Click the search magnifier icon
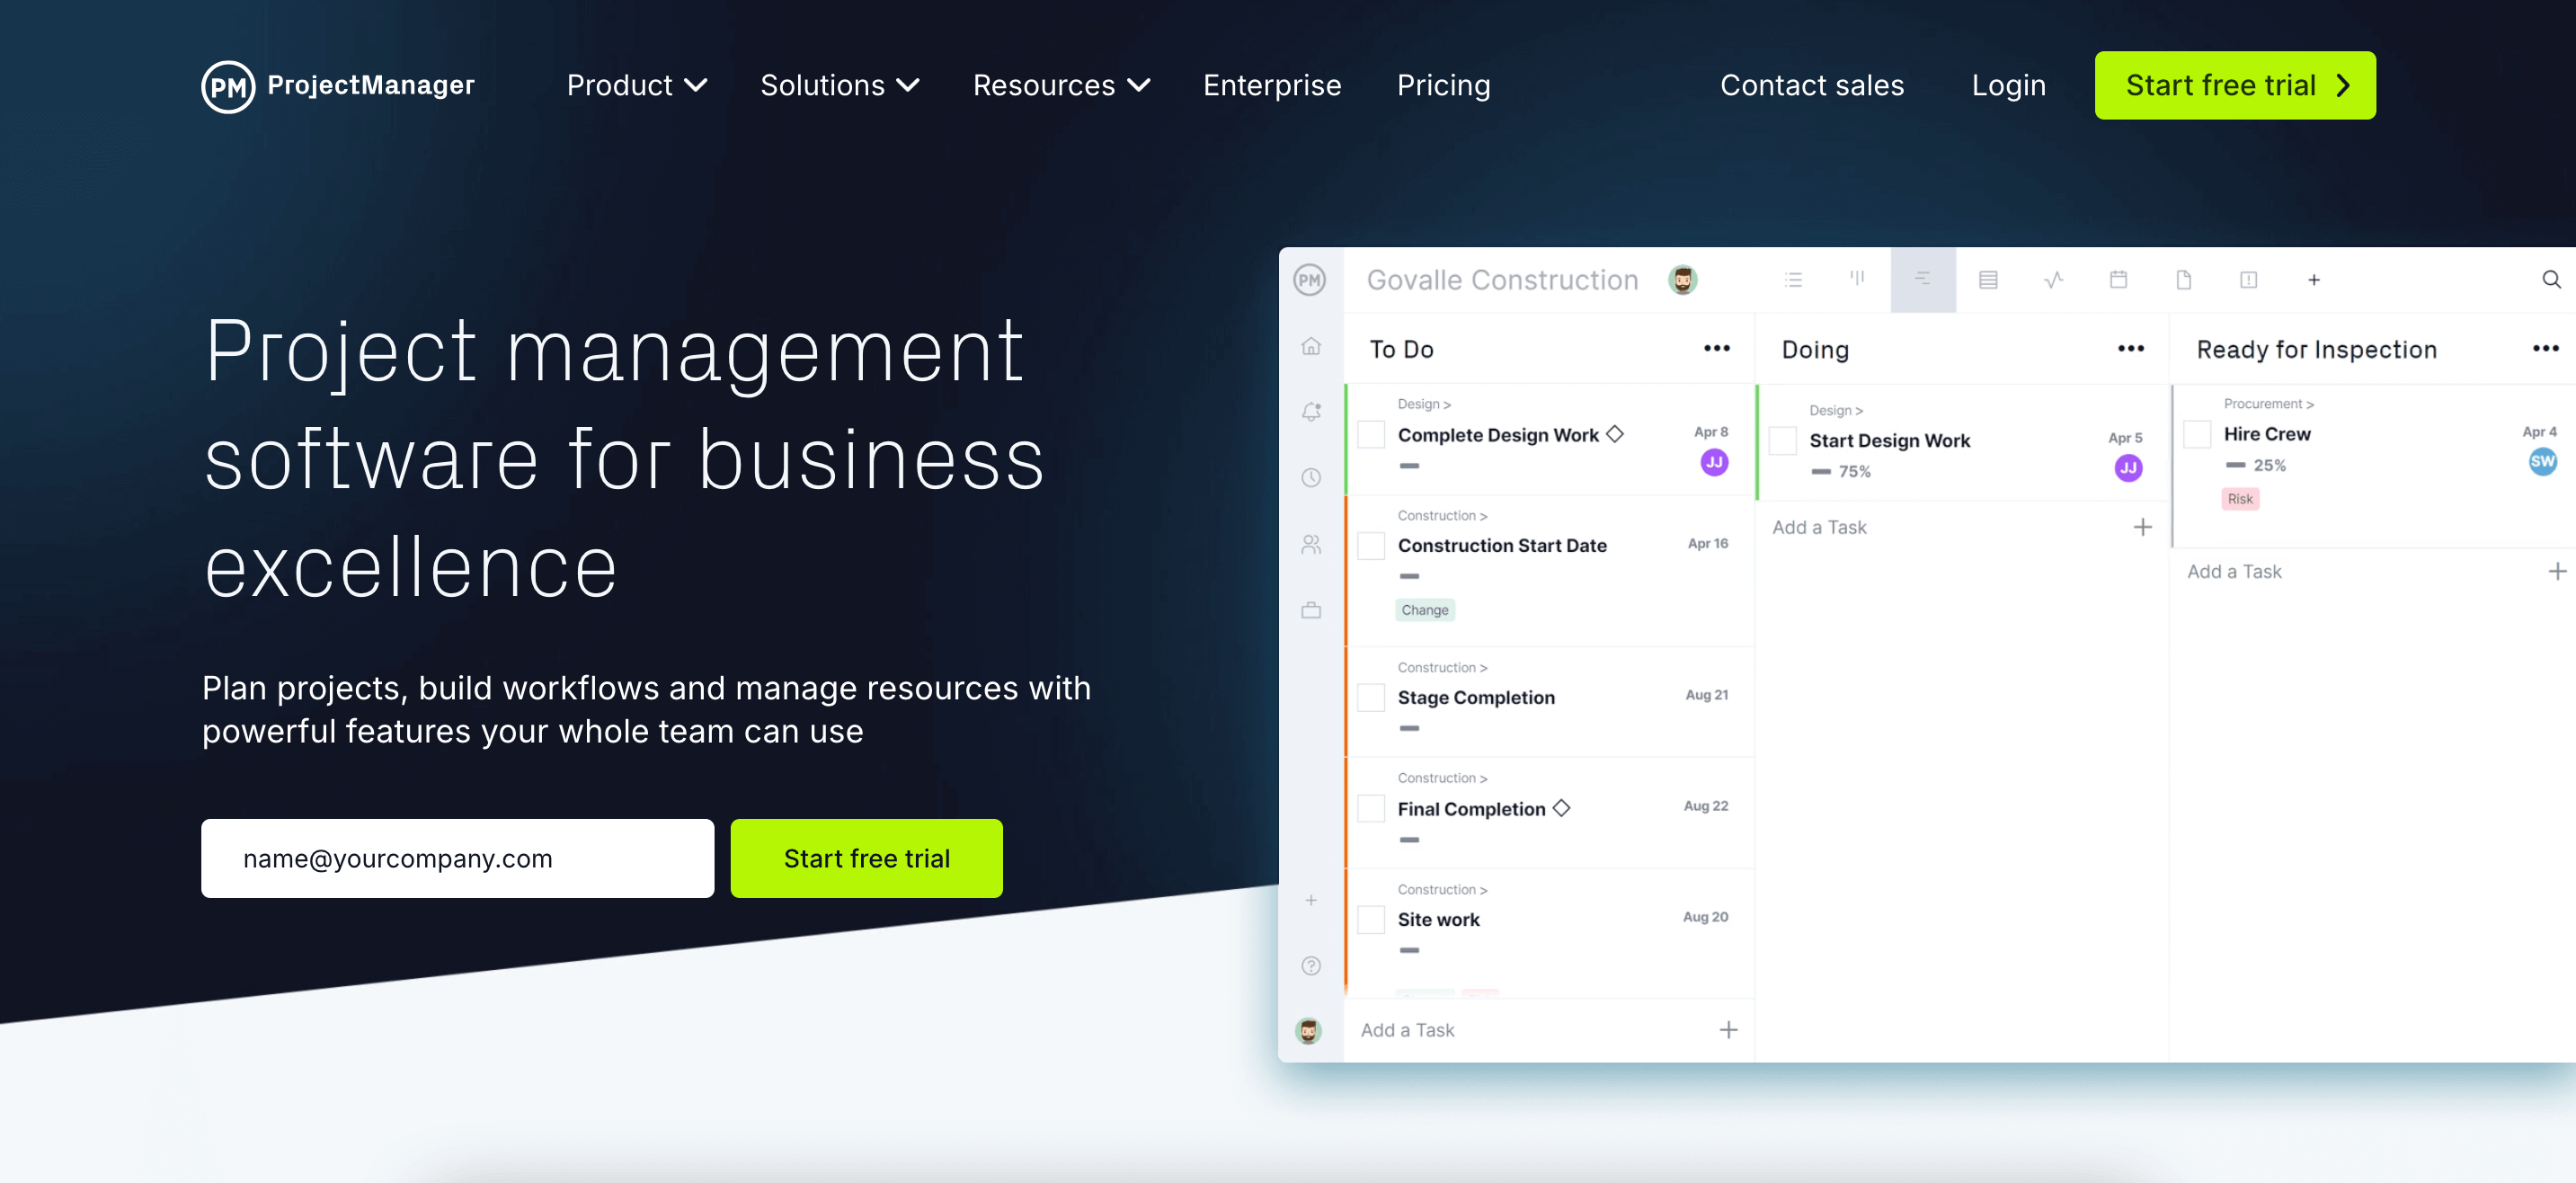This screenshot has height=1183, width=2576. 2551,280
